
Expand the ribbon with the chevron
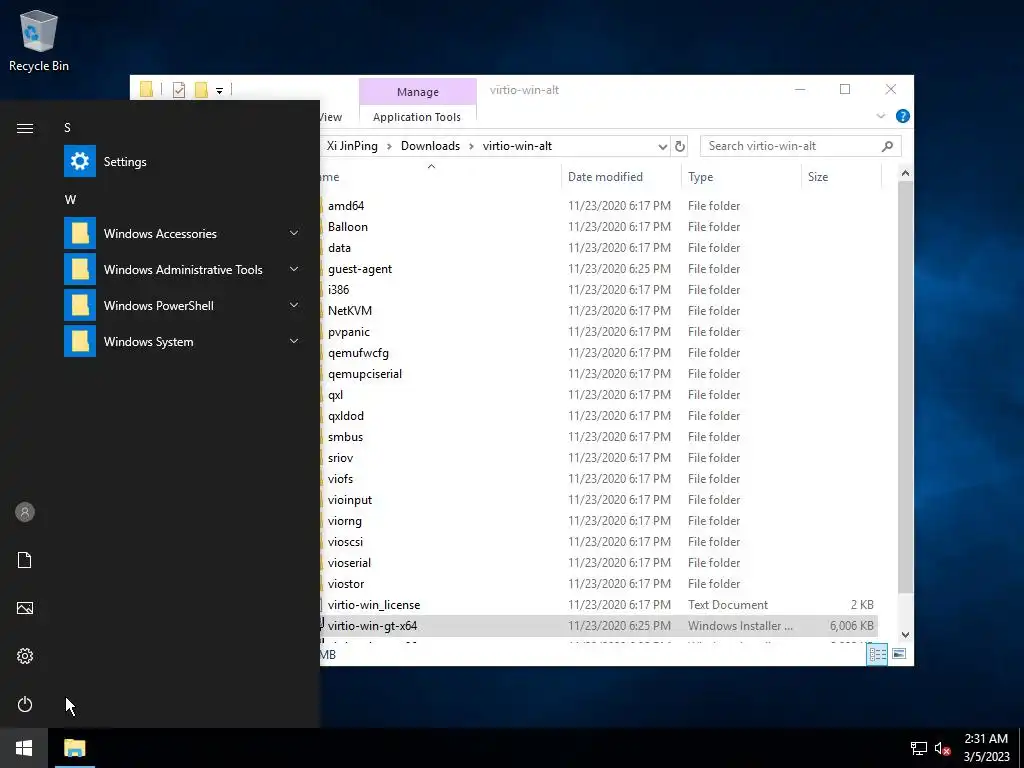[x=880, y=116]
